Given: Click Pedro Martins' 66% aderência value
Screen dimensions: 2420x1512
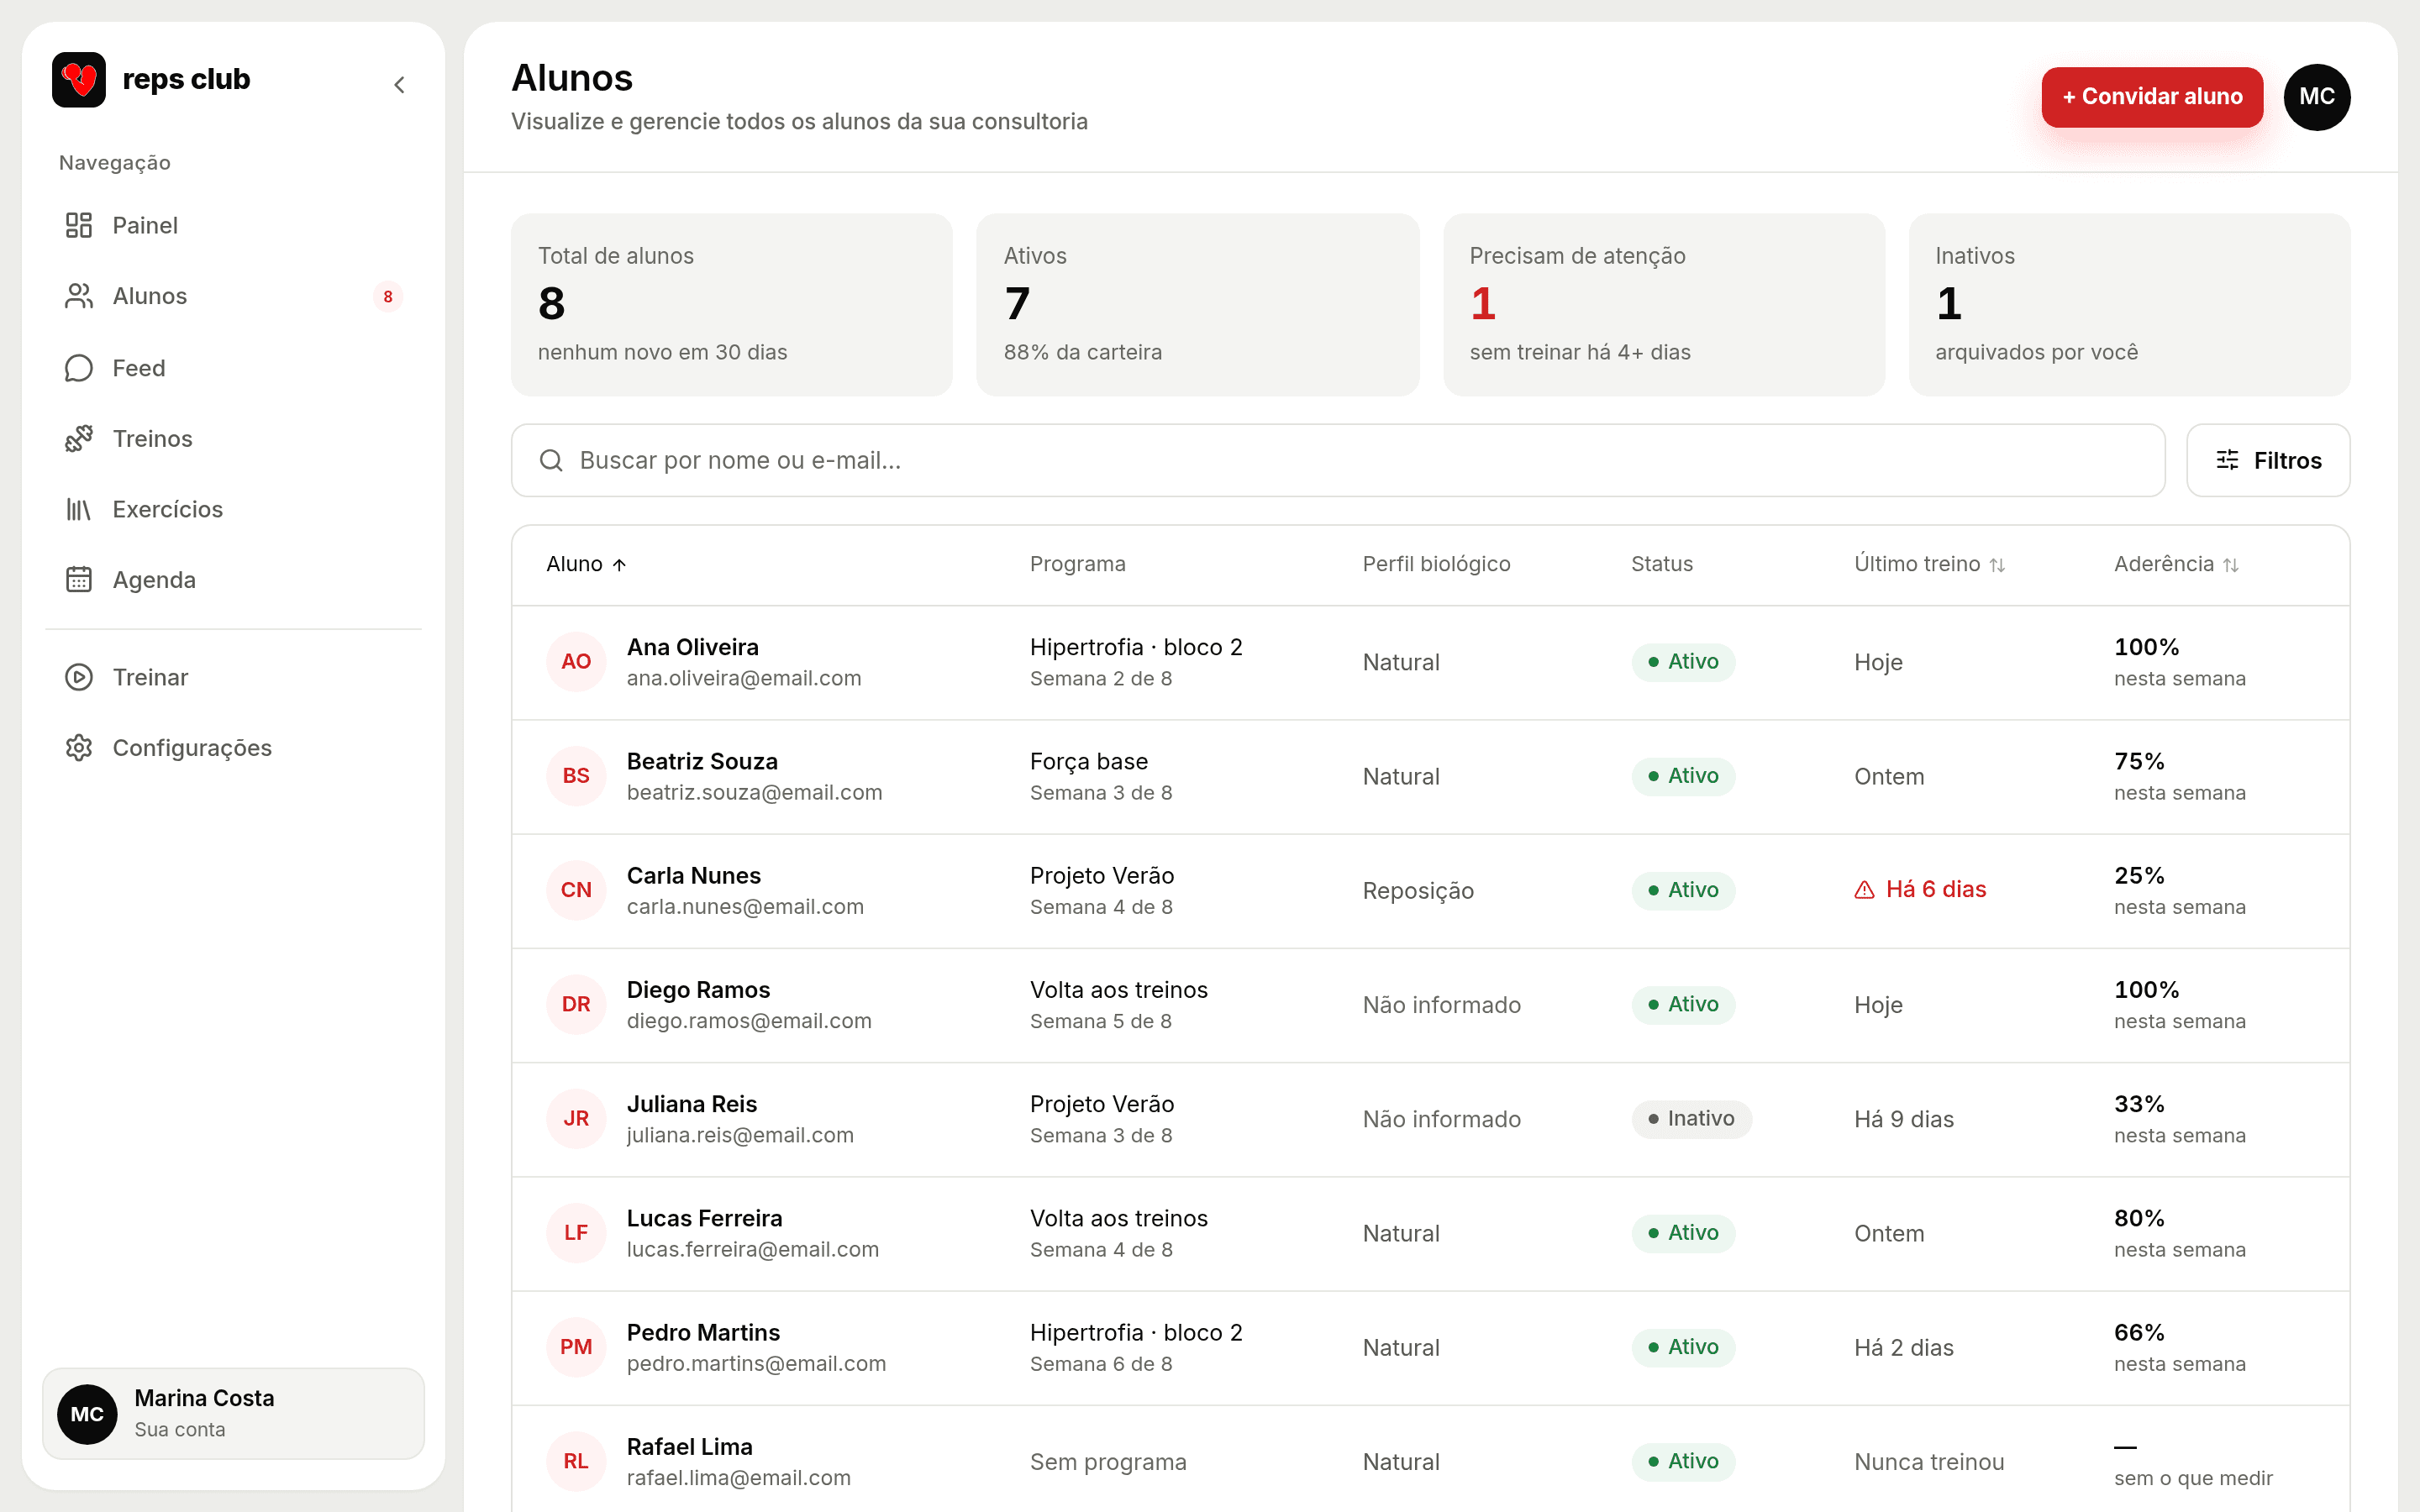Looking at the screenshot, I should pyautogui.click(x=2139, y=1332).
